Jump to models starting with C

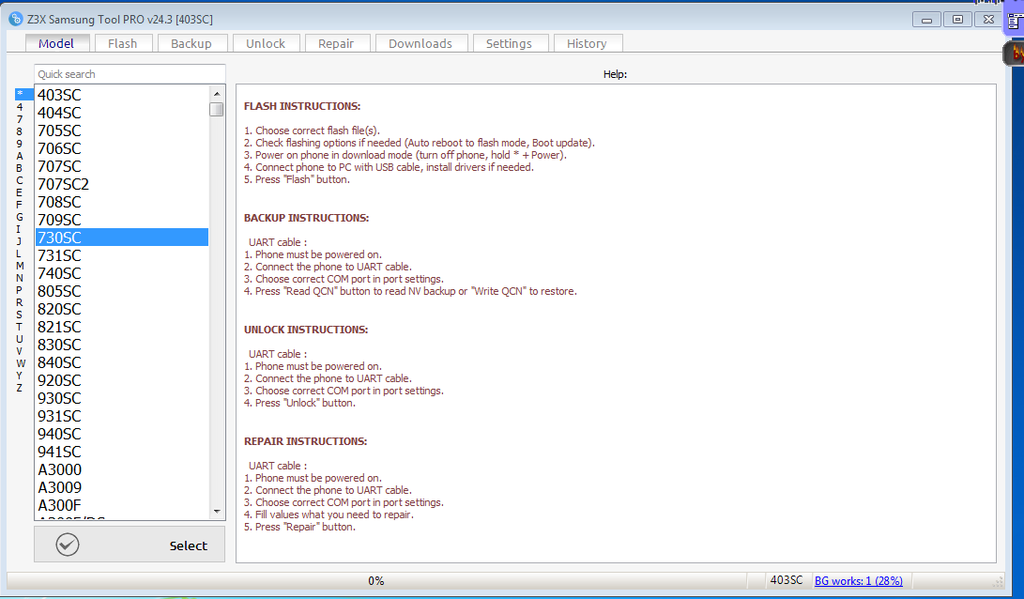(x=20, y=180)
